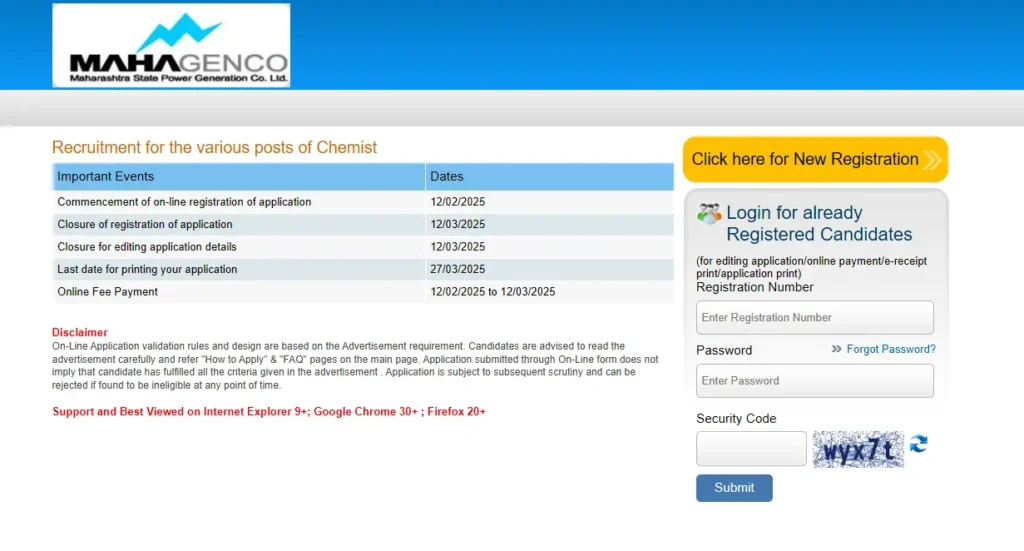The width and height of the screenshot is (1024, 551).
Task: Submit the login form
Action: tap(734, 488)
